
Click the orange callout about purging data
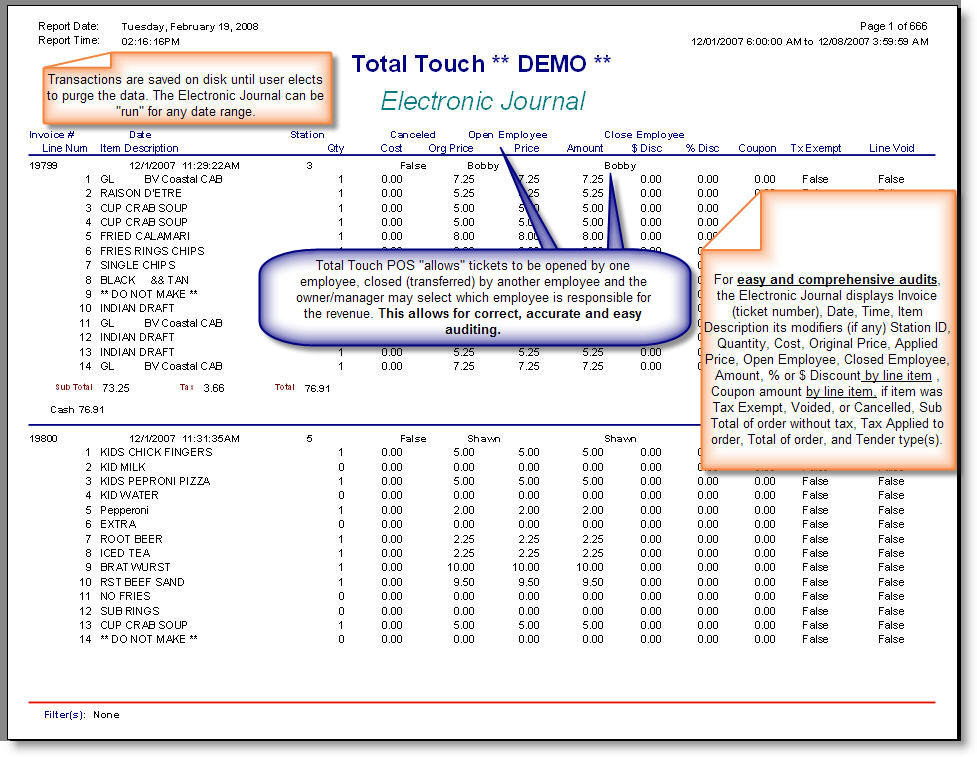click(186, 96)
